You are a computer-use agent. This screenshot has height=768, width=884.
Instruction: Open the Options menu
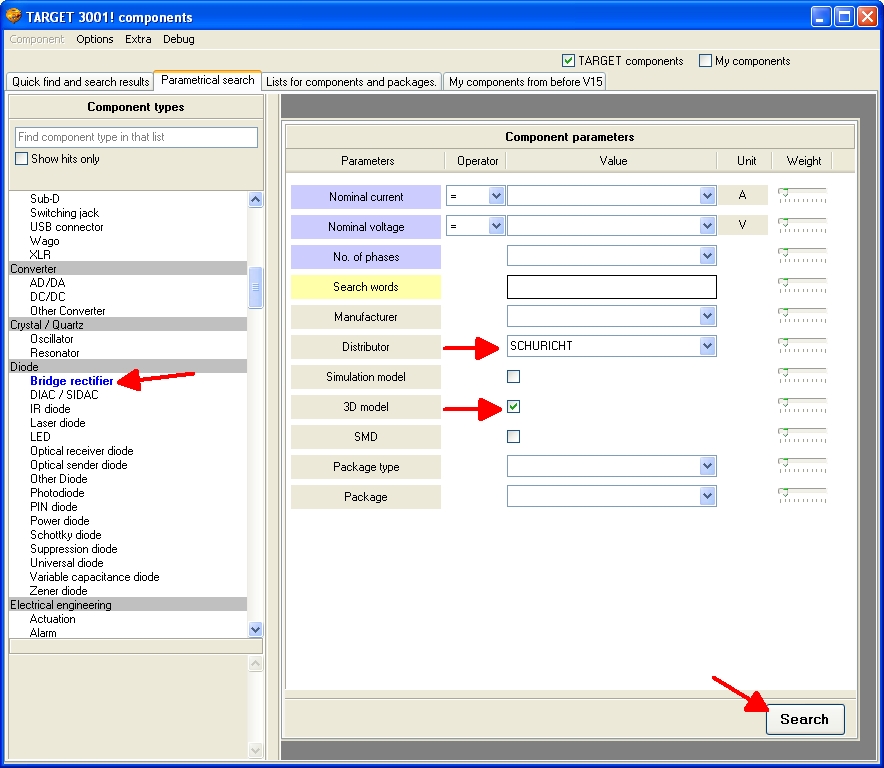(x=94, y=39)
